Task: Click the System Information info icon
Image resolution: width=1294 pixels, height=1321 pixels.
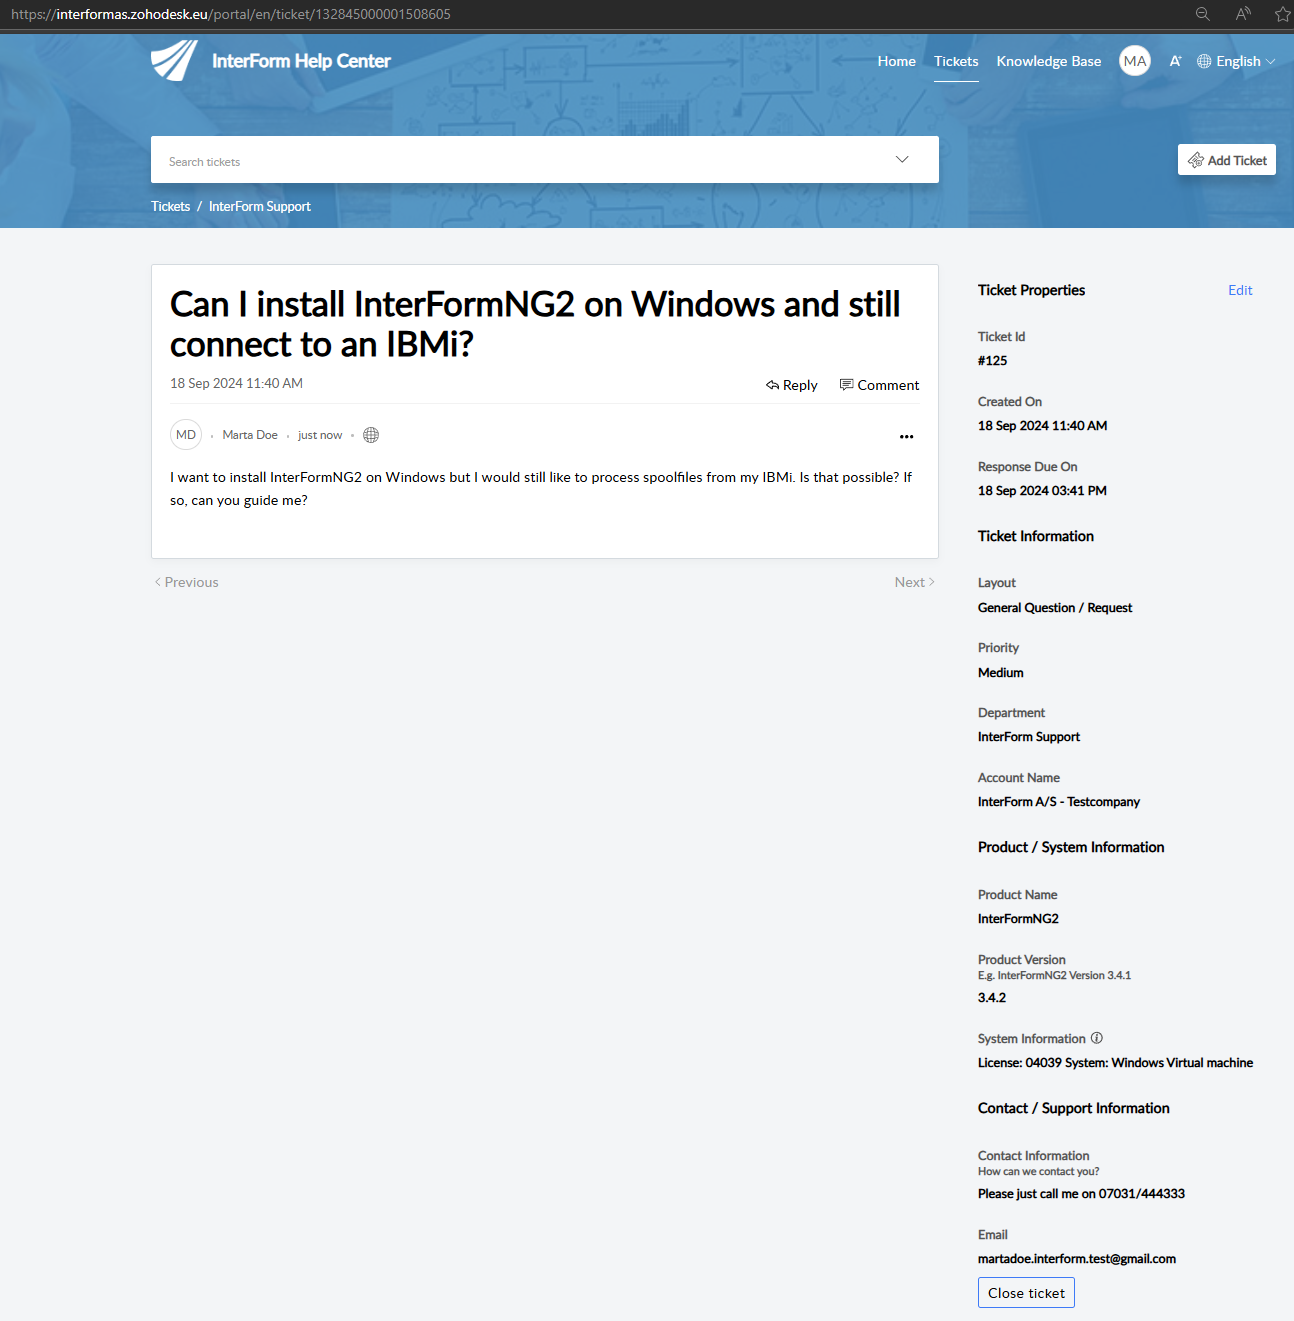Action: tap(1097, 1038)
